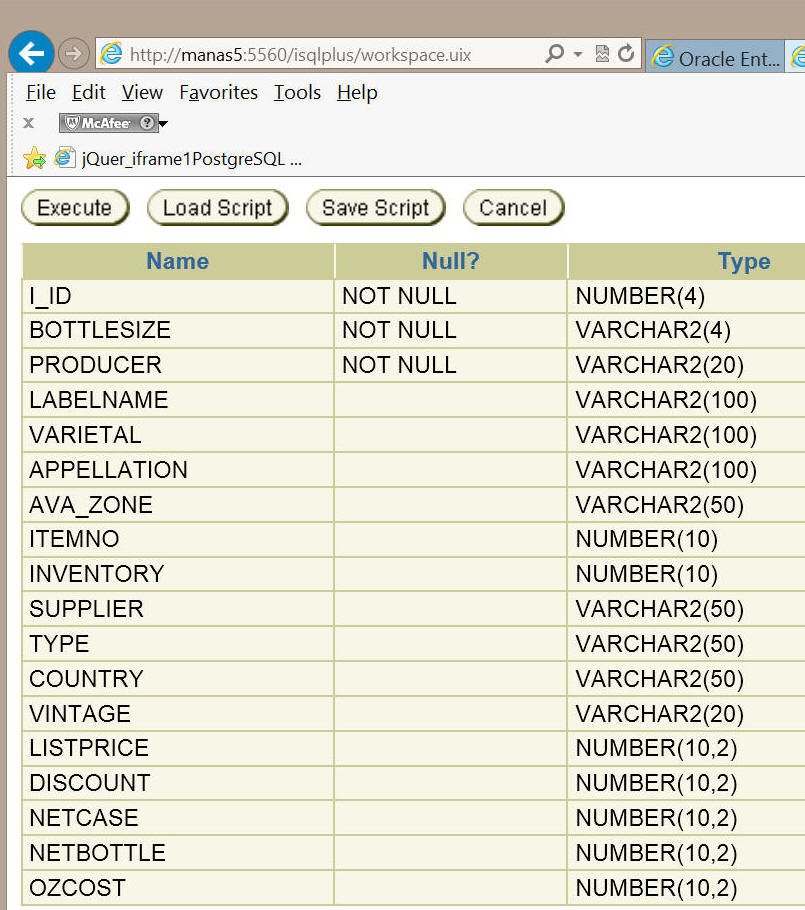Click the browser Back arrow button
Screen dimensions: 805x910
(31, 53)
